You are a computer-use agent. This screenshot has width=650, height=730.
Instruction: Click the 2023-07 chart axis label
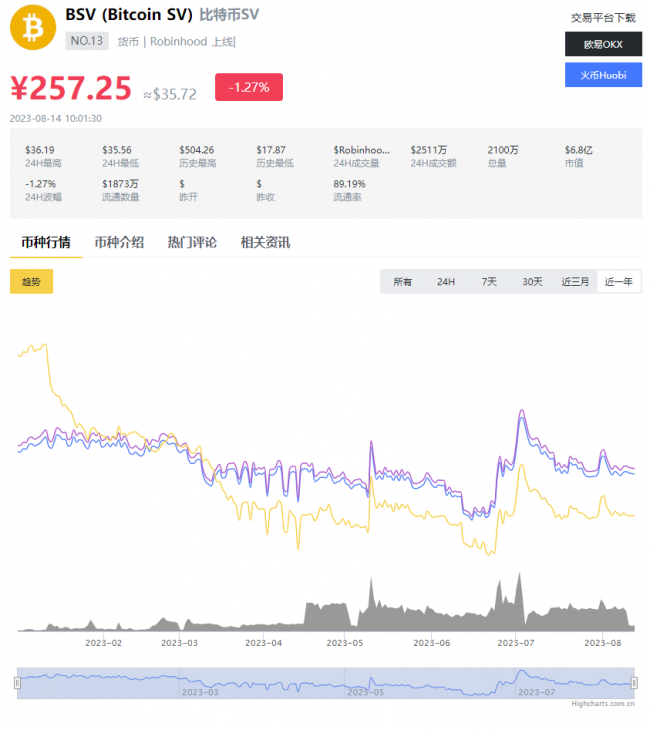tap(516, 643)
